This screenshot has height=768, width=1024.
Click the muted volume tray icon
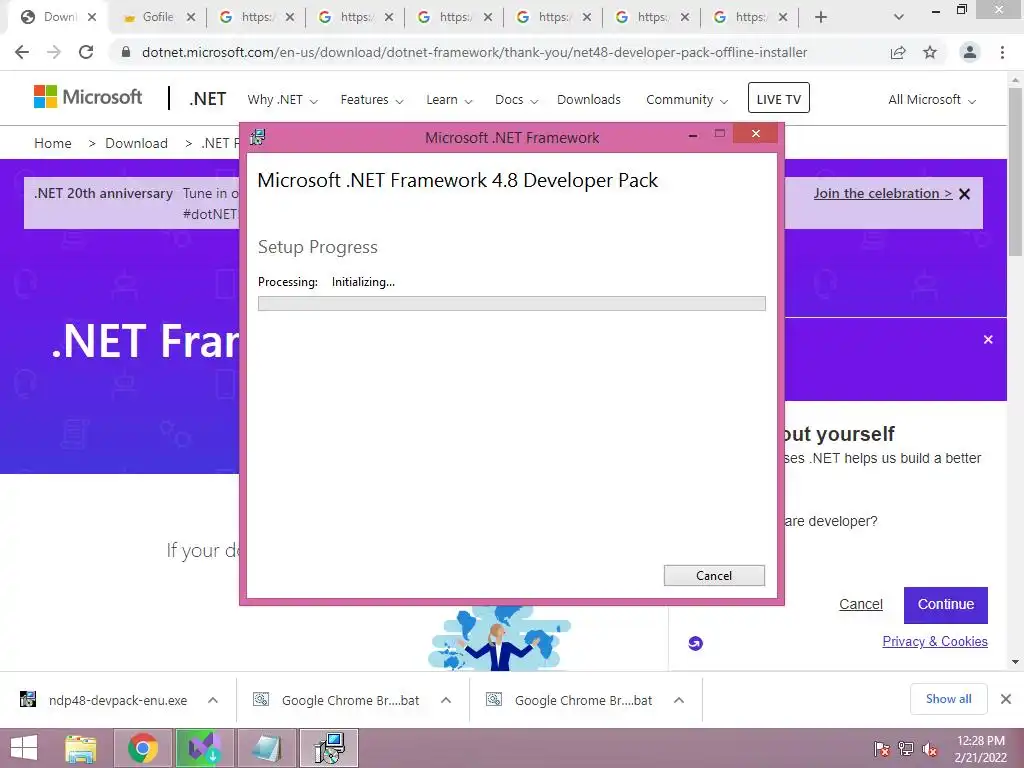tap(930, 749)
